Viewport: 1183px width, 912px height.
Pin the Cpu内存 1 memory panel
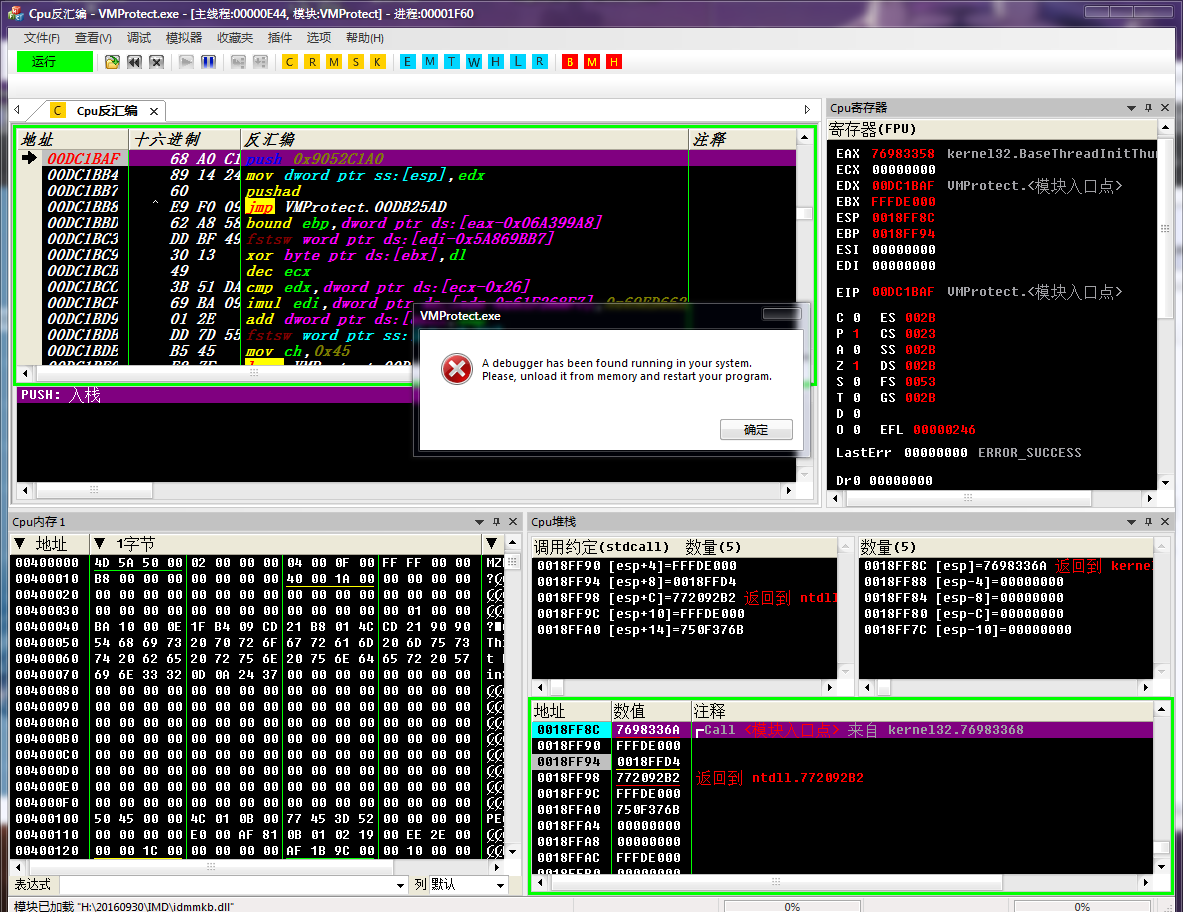point(496,521)
